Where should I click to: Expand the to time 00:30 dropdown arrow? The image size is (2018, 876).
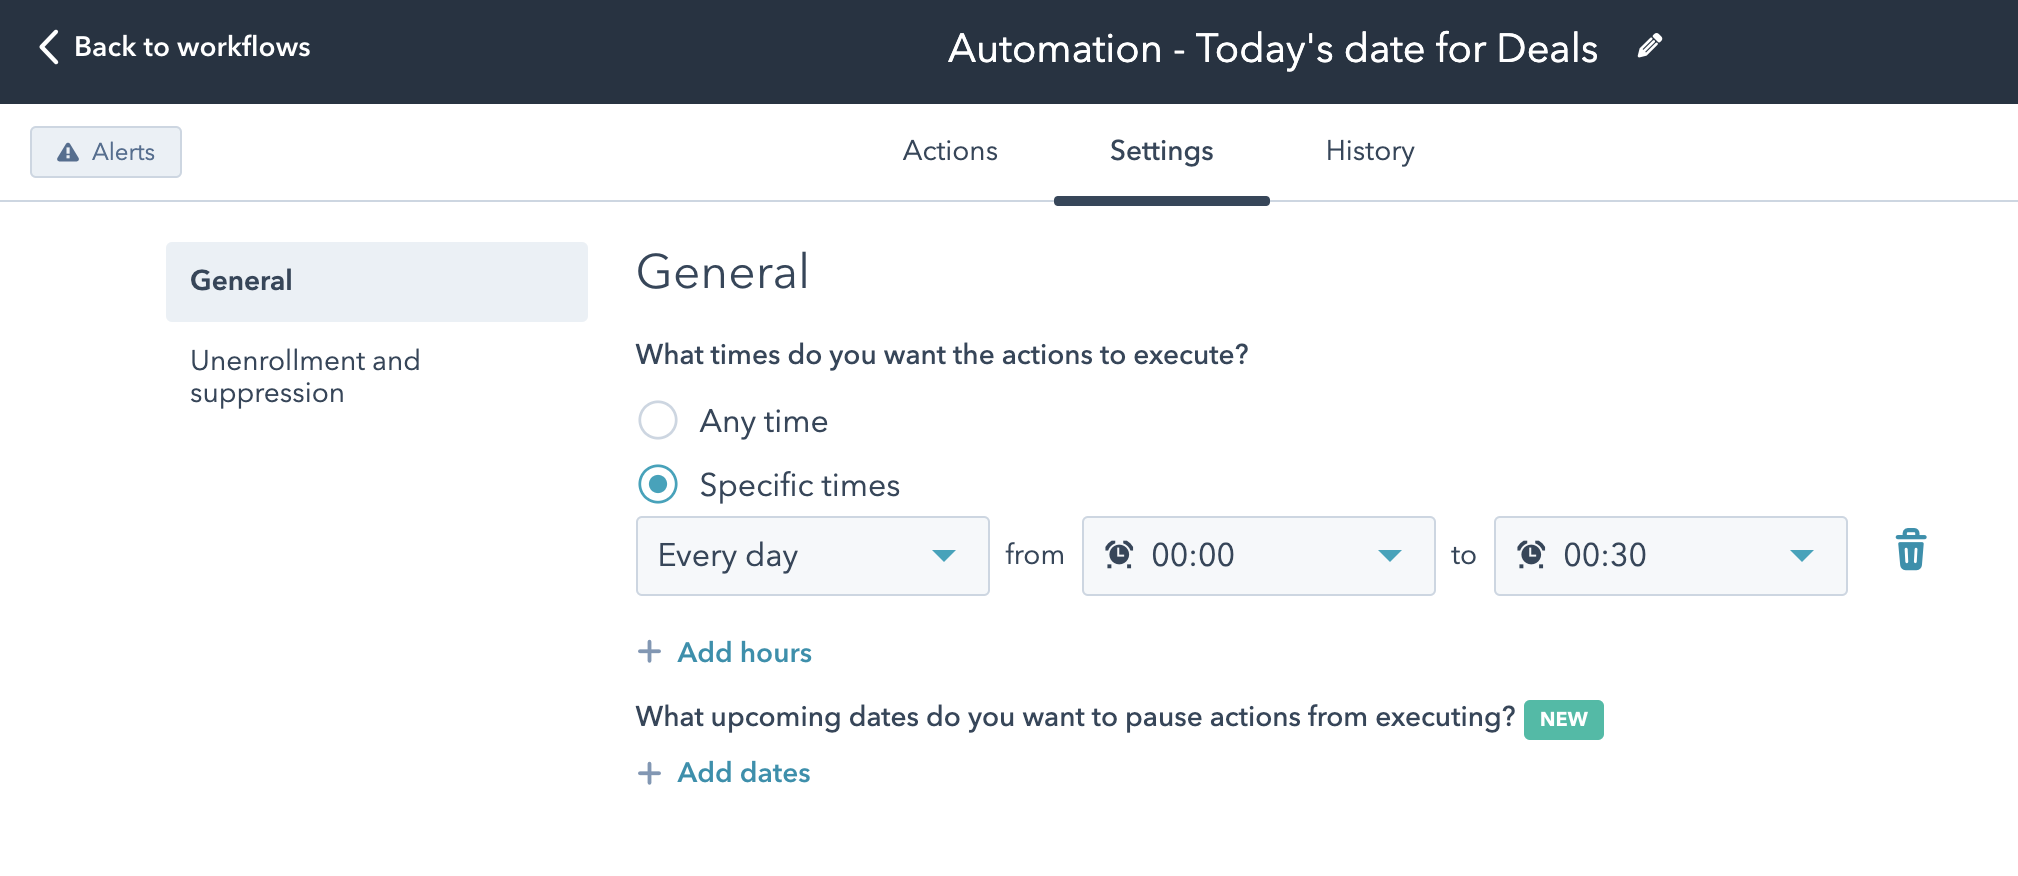tap(1801, 556)
